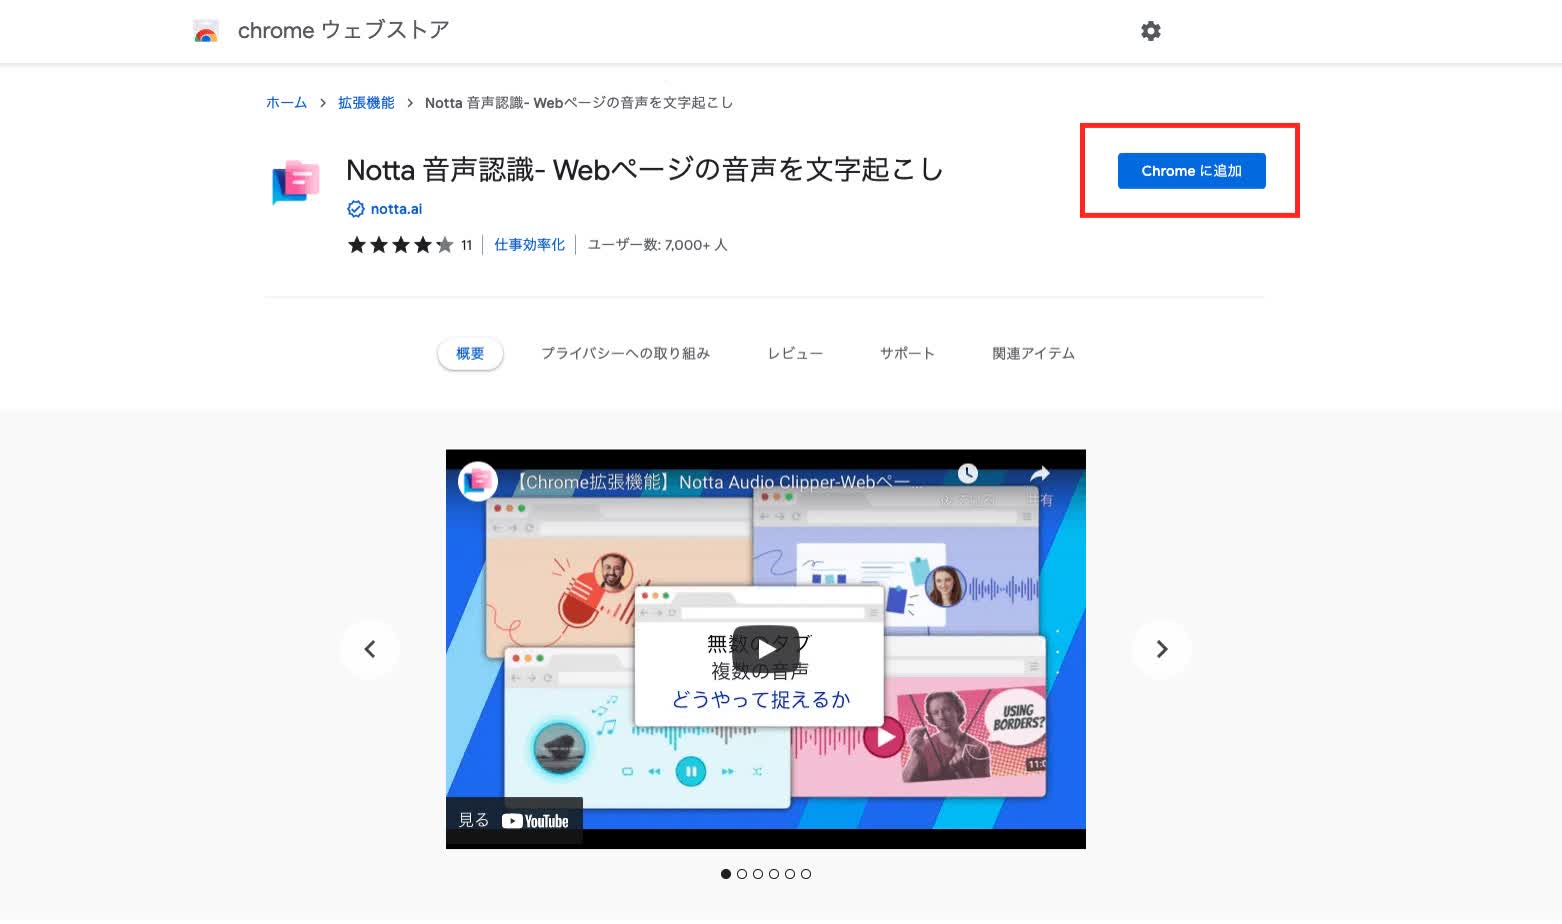Select the second carousel dot indicator
The image size is (1562, 924).
(742, 874)
